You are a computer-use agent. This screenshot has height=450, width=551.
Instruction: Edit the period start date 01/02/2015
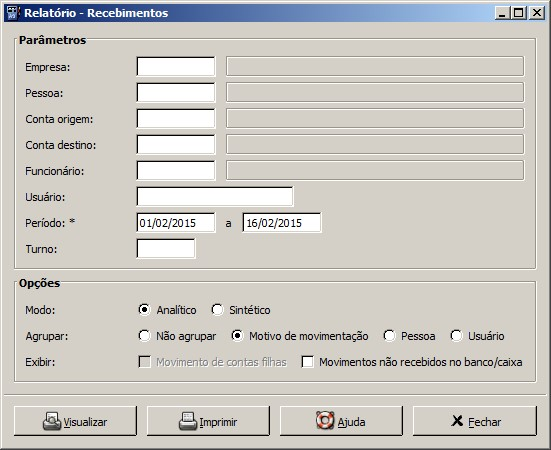(x=176, y=223)
